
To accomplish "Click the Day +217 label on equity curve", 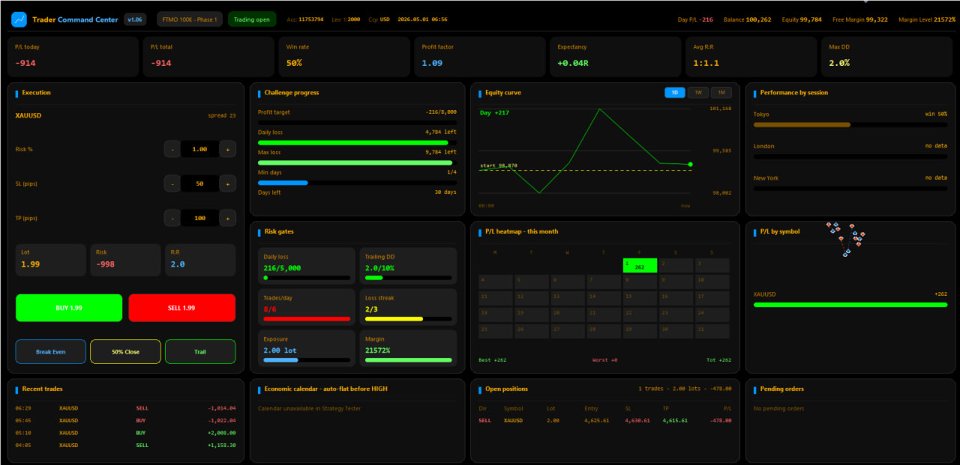I will (x=495, y=113).
